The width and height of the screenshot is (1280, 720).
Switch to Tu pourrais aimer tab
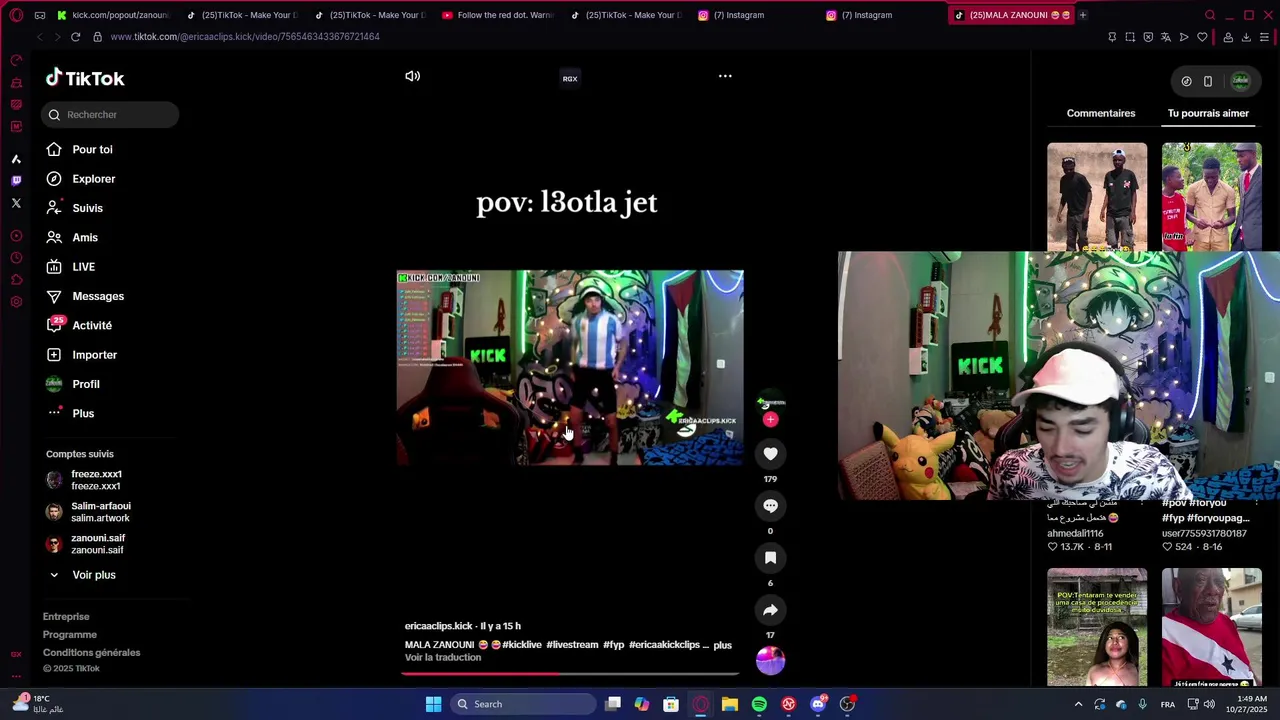pos(1208,113)
